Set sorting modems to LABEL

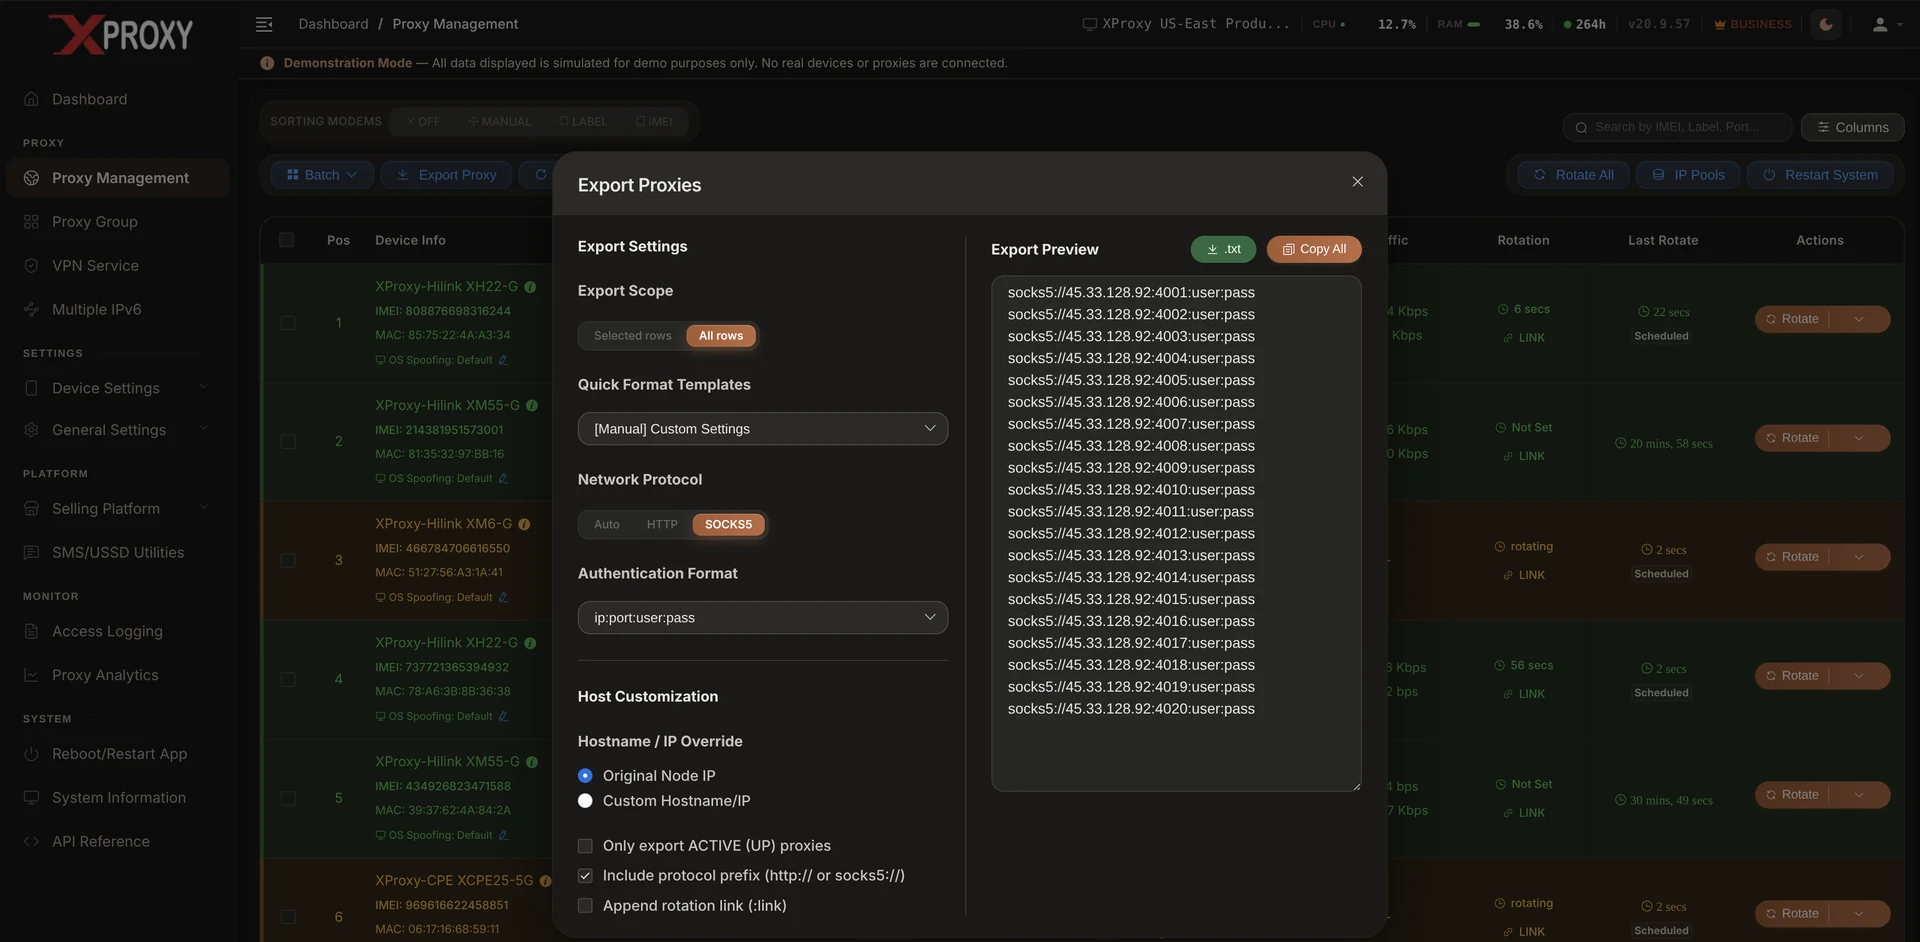(x=583, y=122)
